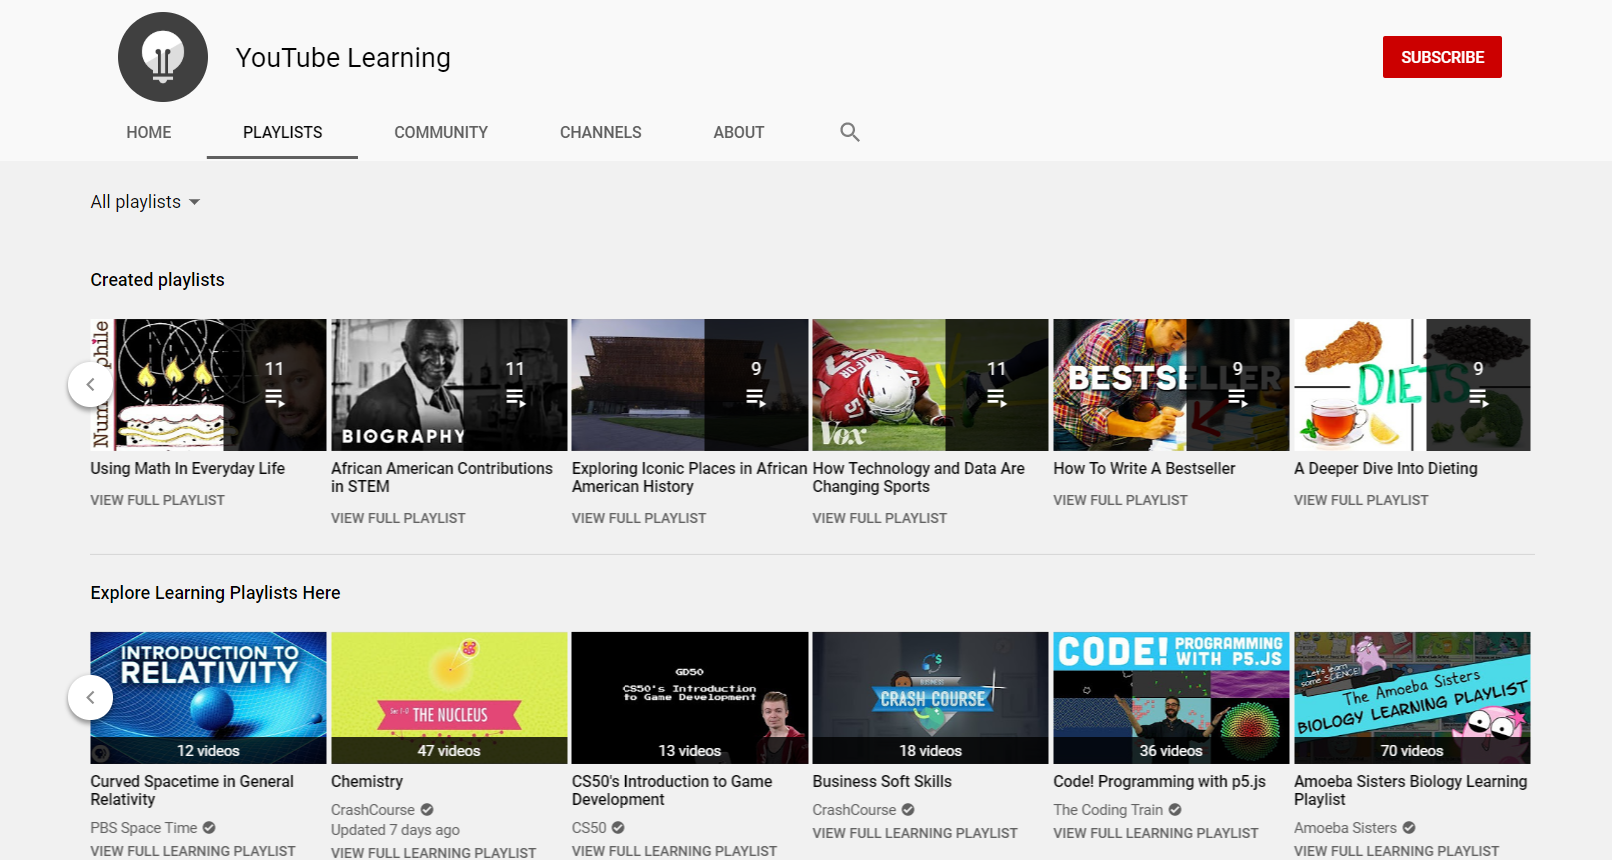
Task: Subscribe to YouTube Learning channel
Action: click(1442, 57)
